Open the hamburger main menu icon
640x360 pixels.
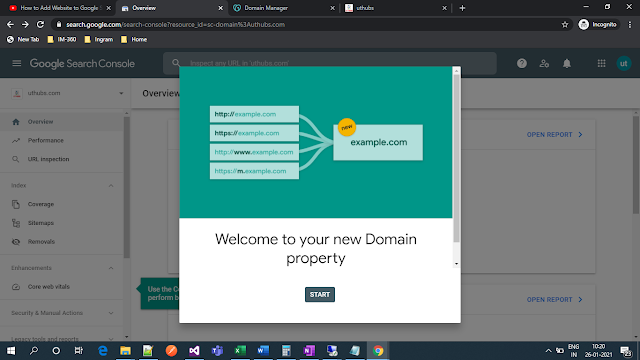pyautogui.click(x=17, y=63)
